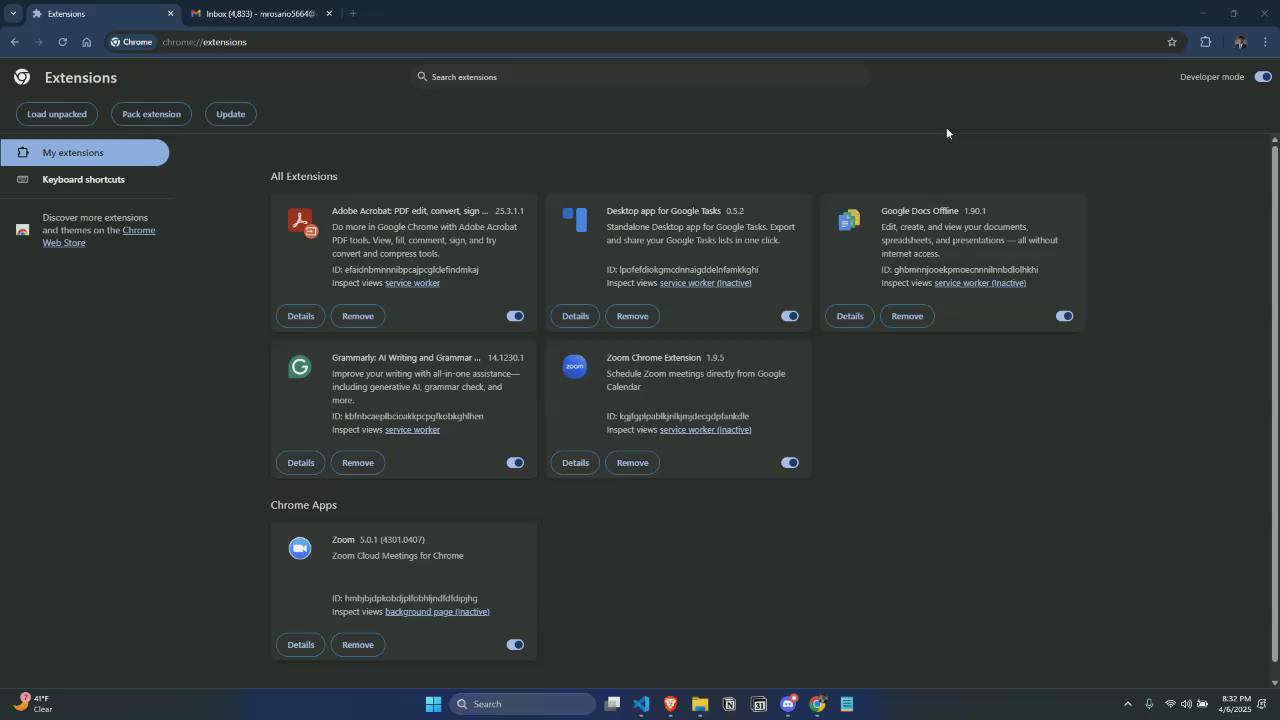Viewport: 1280px width, 720px height.
Task: Open Details for Zoom Chrome Extension
Action: coord(575,463)
